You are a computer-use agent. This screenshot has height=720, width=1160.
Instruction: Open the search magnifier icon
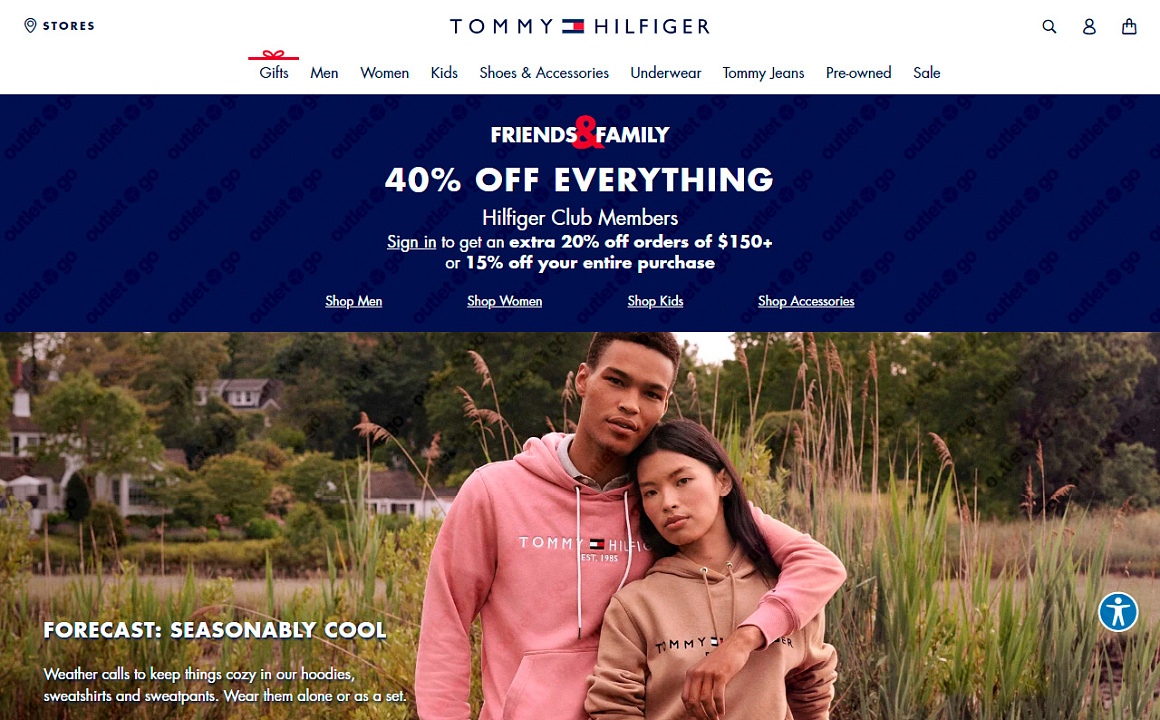1049,27
